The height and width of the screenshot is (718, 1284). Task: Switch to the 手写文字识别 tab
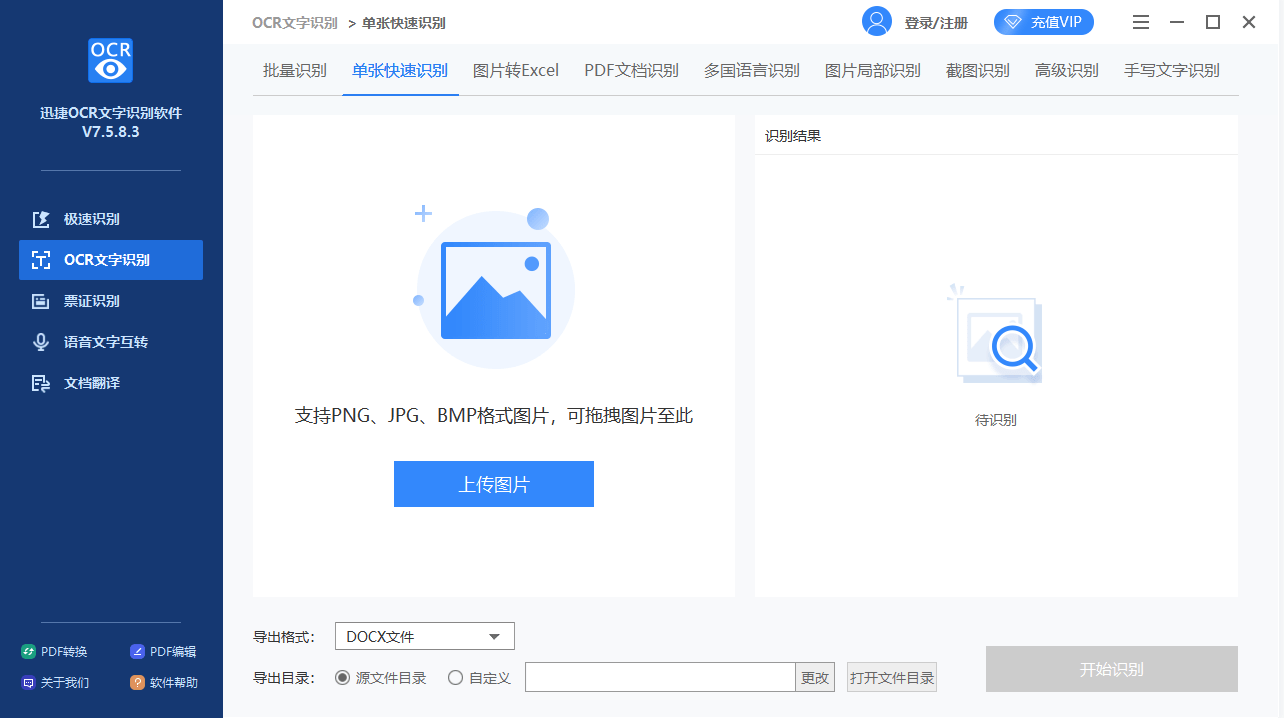point(1171,71)
